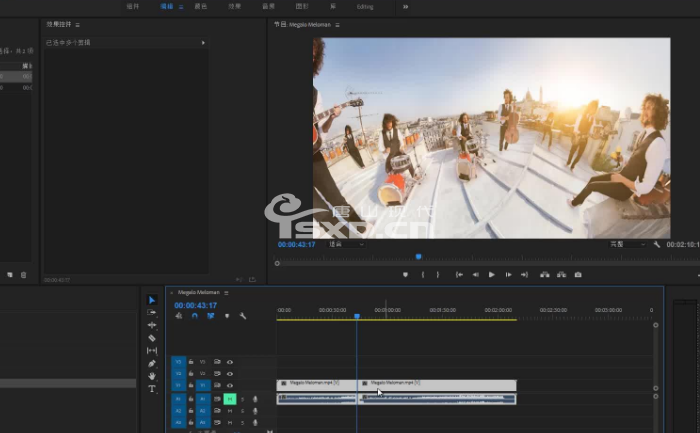The height and width of the screenshot is (433, 700).
Task: Open Program monitor panel menu
Action: click(337, 25)
